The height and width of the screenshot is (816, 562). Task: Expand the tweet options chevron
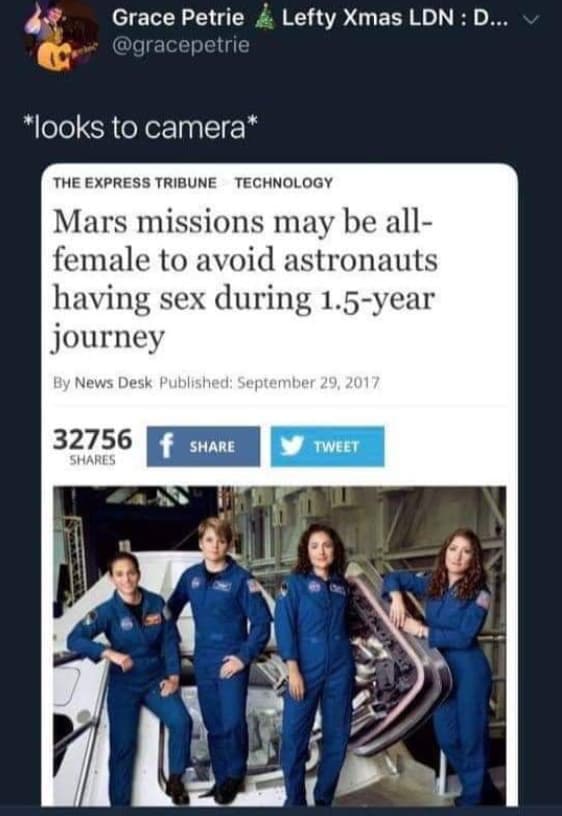point(532,19)
